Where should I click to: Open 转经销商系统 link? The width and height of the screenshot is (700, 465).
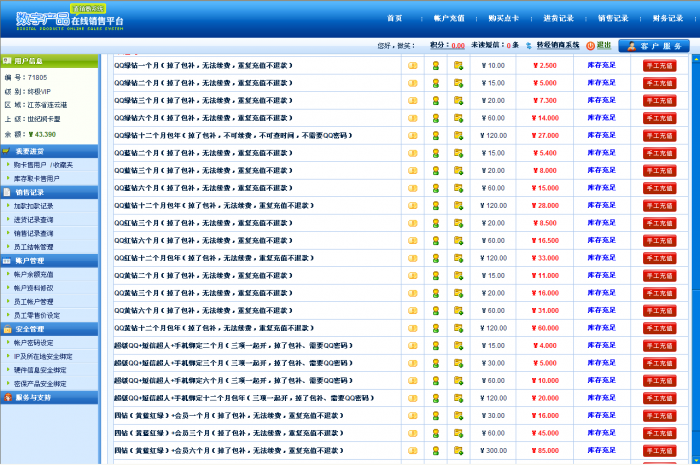pos(558,45)
